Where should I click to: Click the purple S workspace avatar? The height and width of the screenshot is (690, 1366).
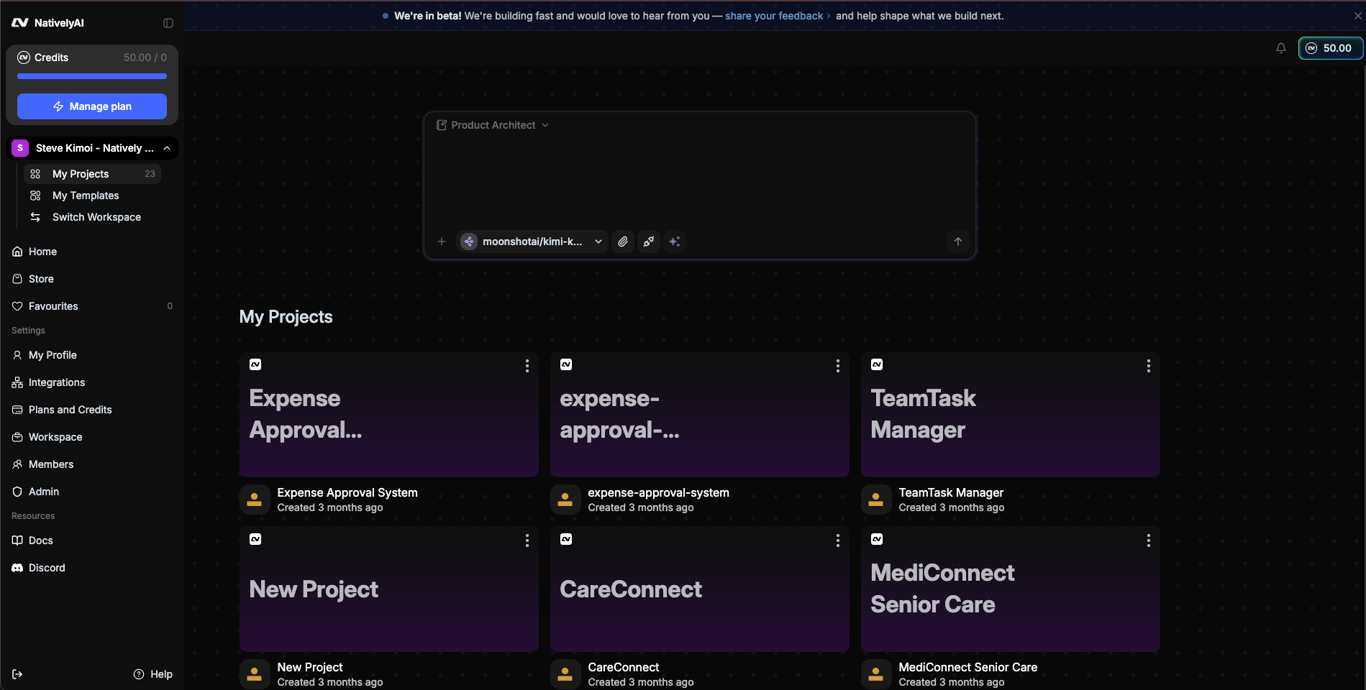coord(20,148)
